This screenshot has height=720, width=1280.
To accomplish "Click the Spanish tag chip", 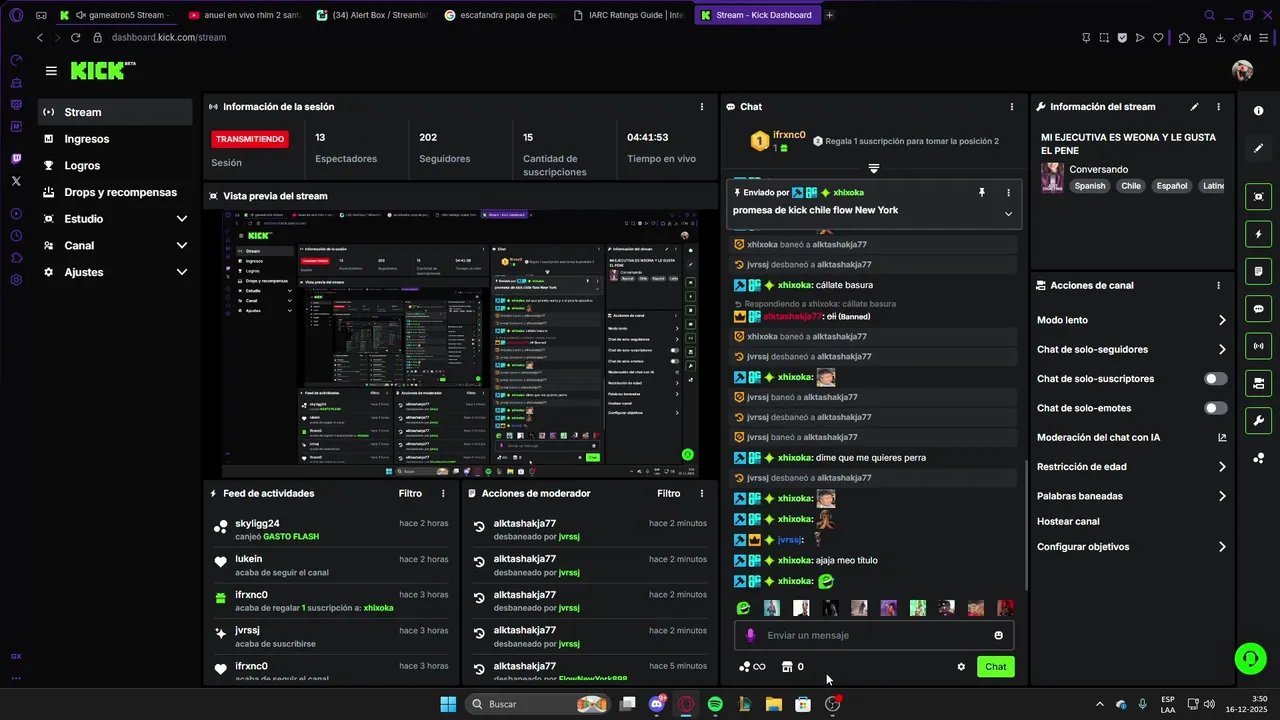I will pos(1090,186).
